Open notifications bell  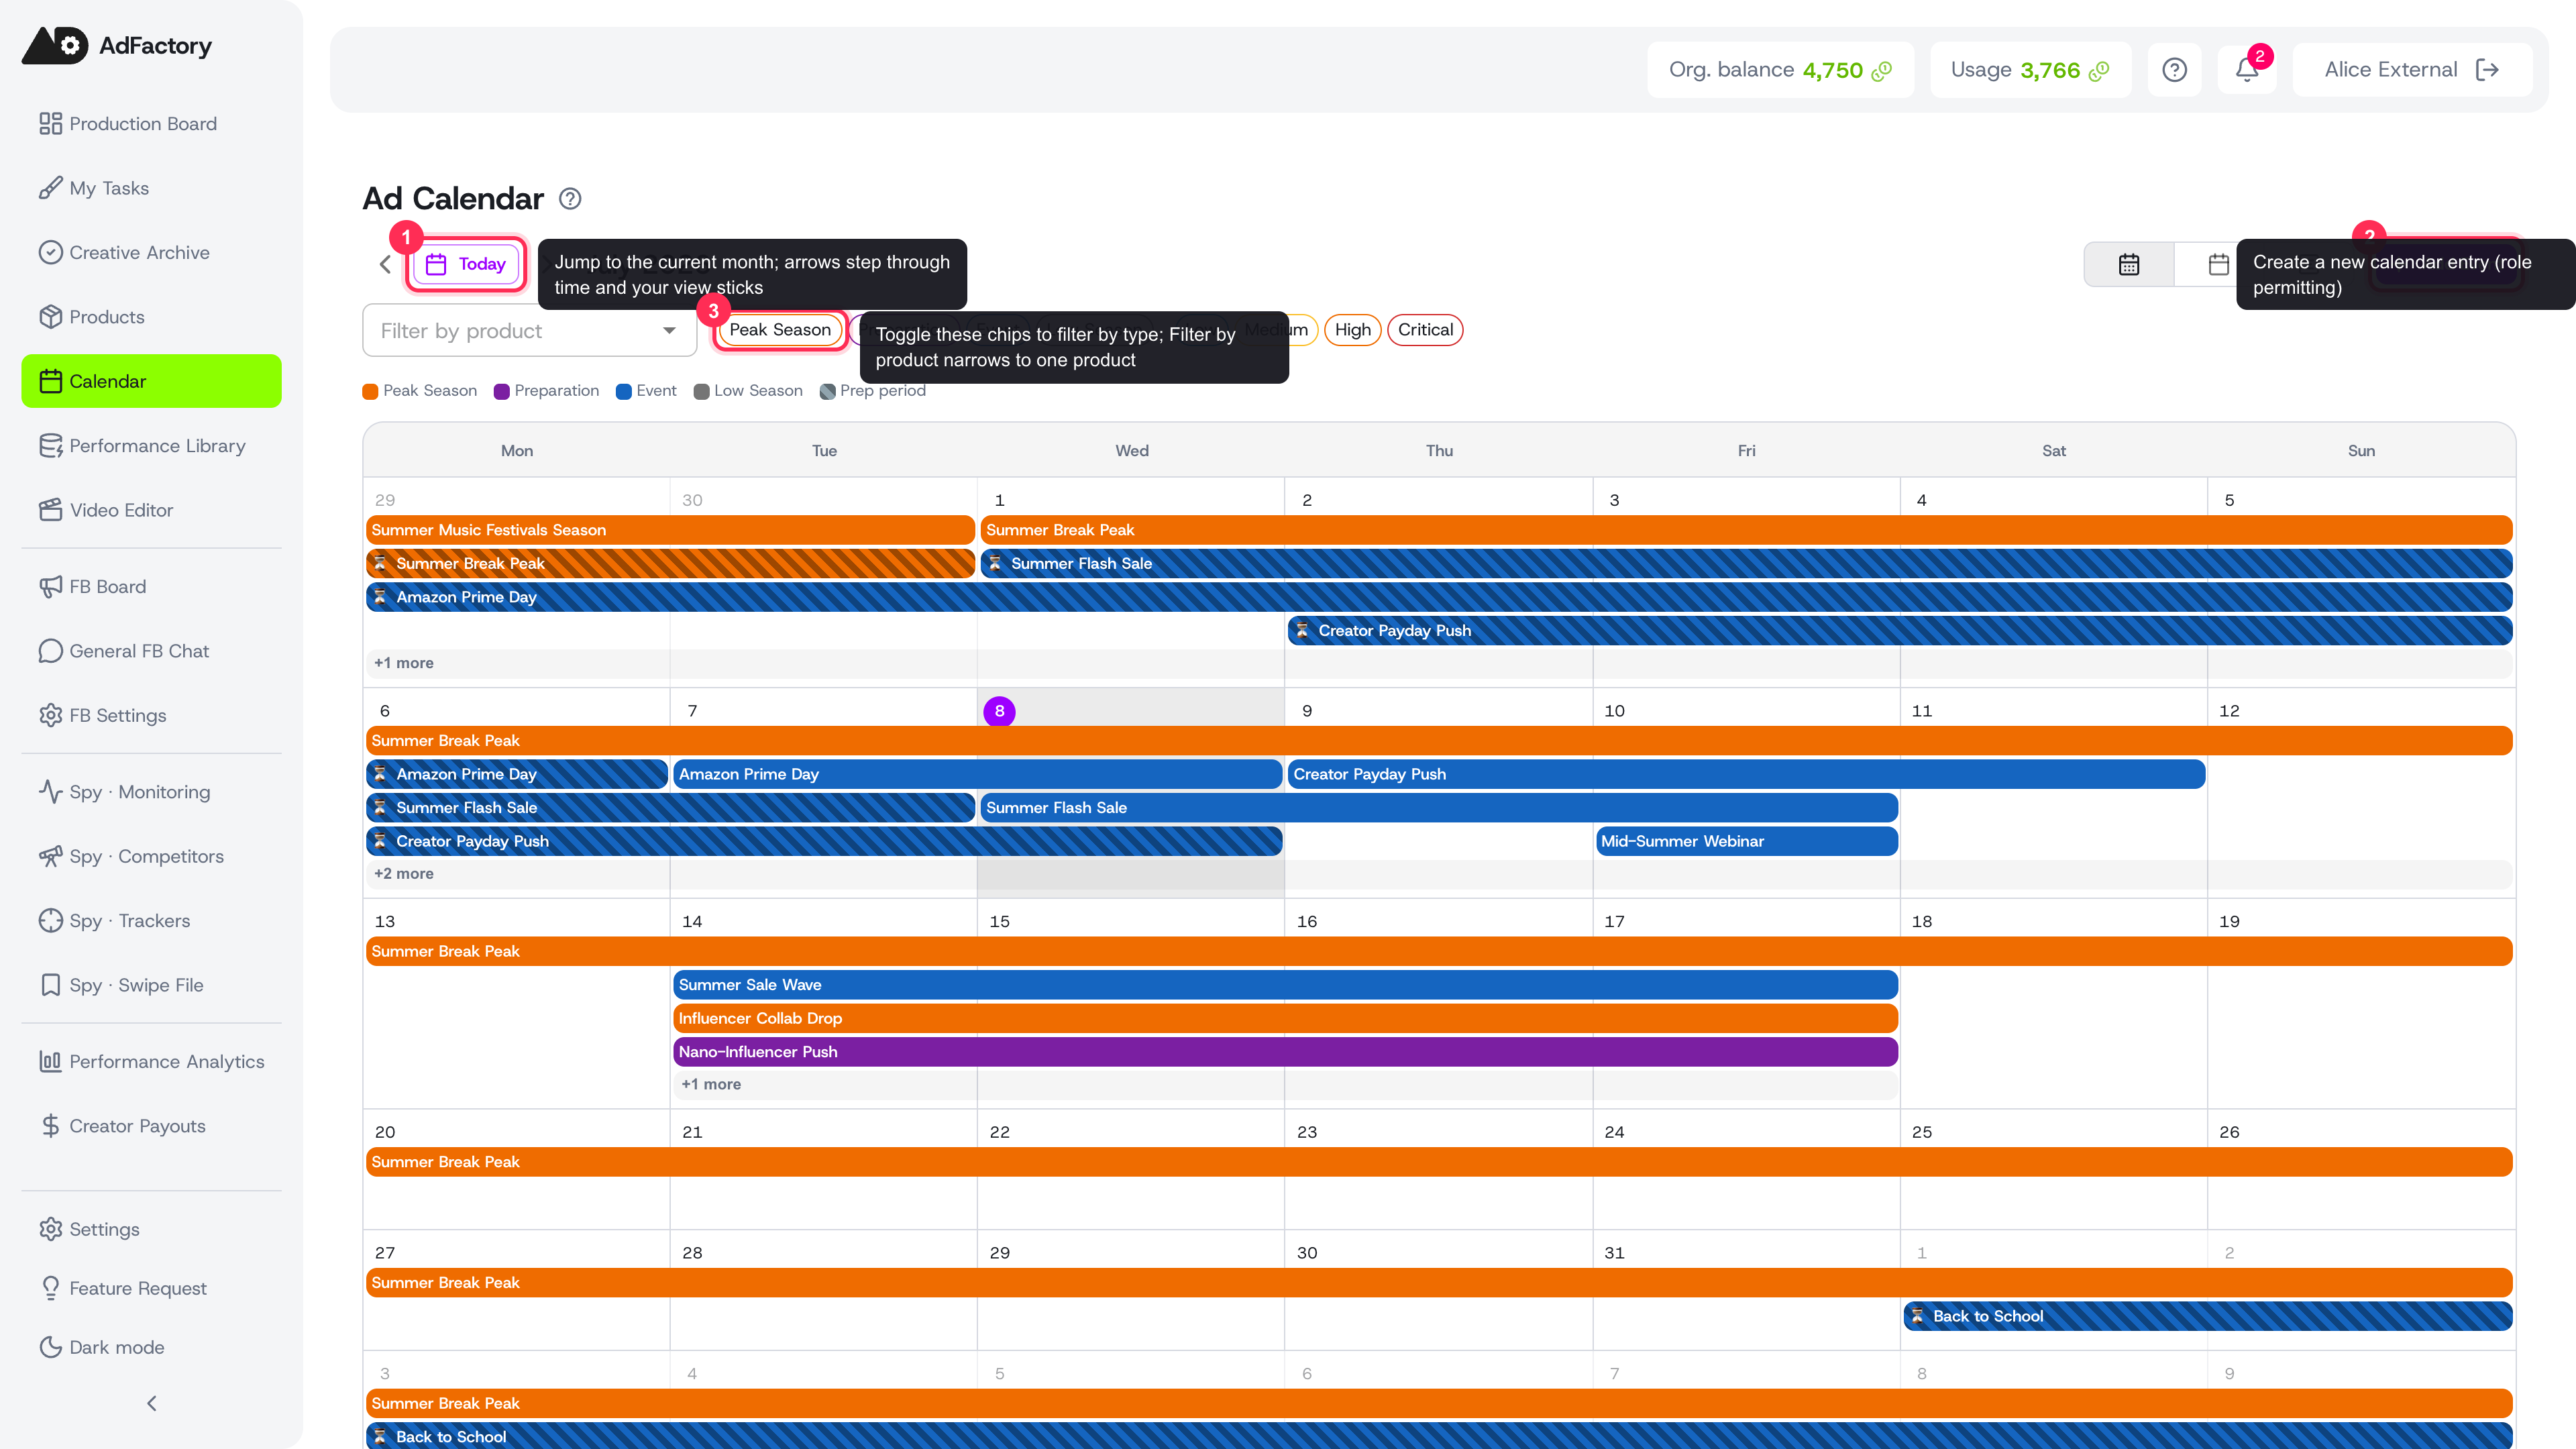pyautogui.click(x=2247, y=70)
